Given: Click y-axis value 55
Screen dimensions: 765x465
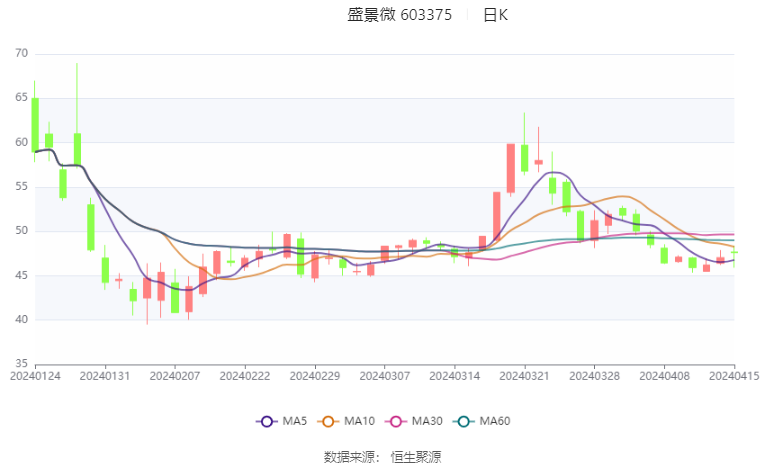Looking at the screenshot, I should pos(21,186).
